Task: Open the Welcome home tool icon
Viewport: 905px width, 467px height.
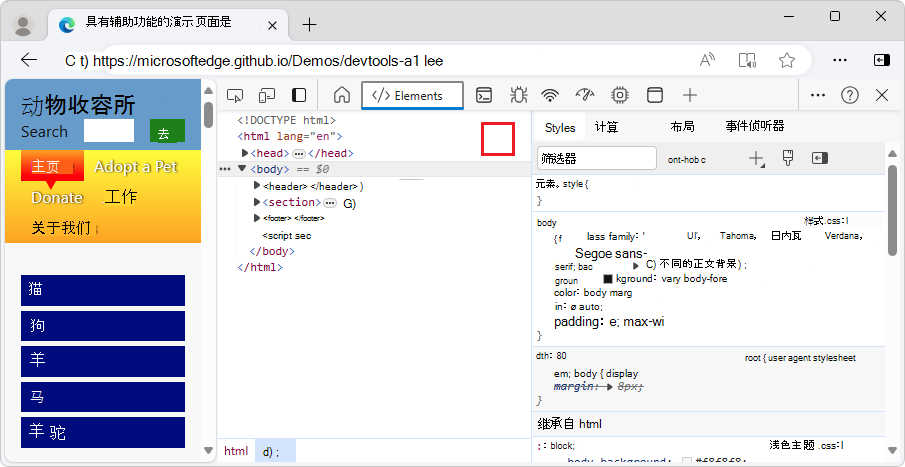Action: click(342, 96)
